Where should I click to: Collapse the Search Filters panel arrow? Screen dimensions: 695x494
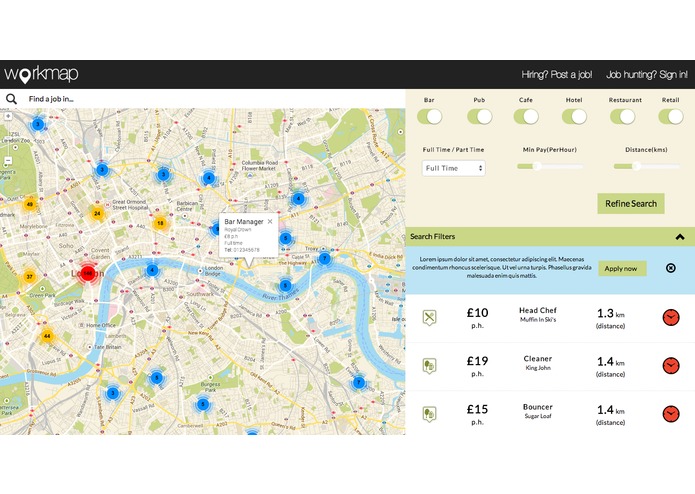coord(680,237)
